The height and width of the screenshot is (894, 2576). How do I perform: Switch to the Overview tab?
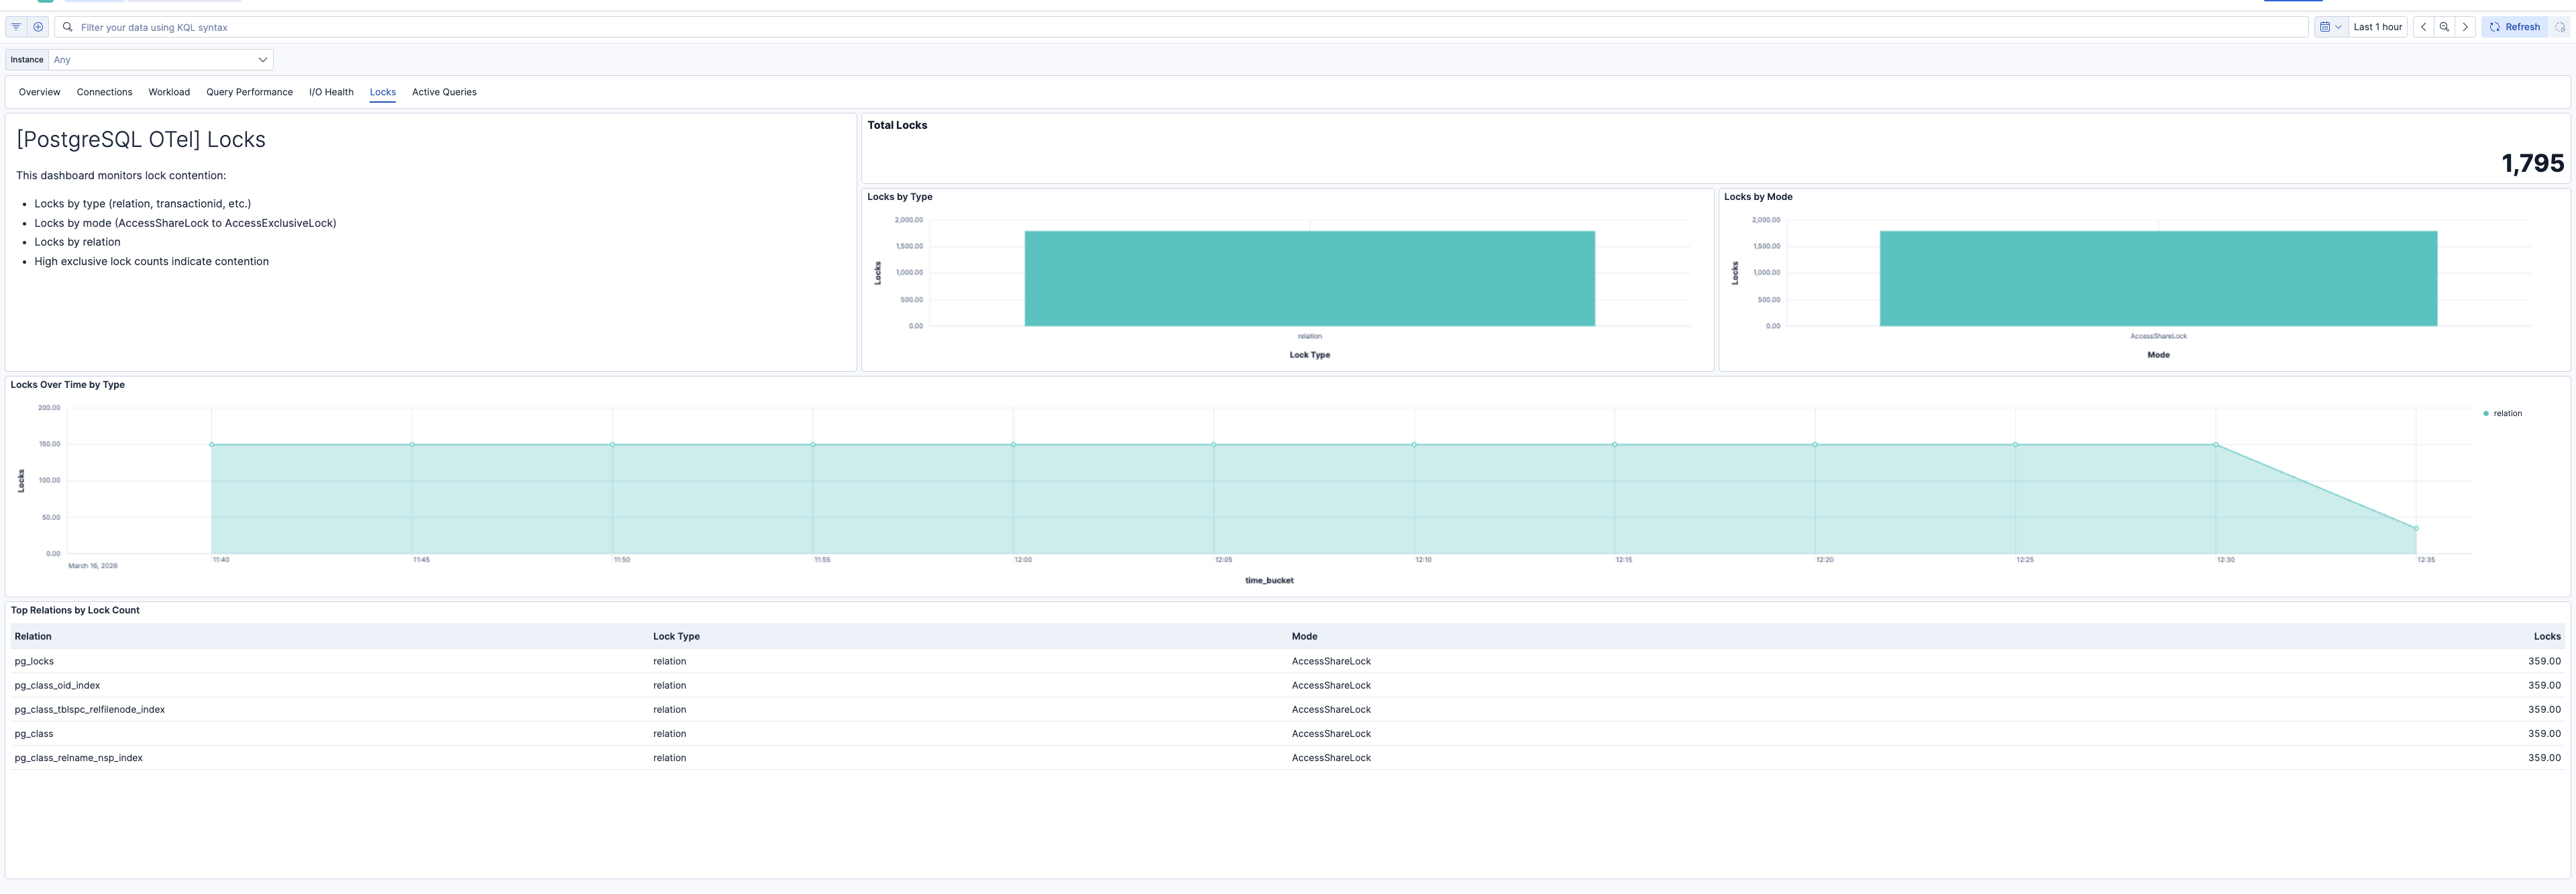click(39, 92)
